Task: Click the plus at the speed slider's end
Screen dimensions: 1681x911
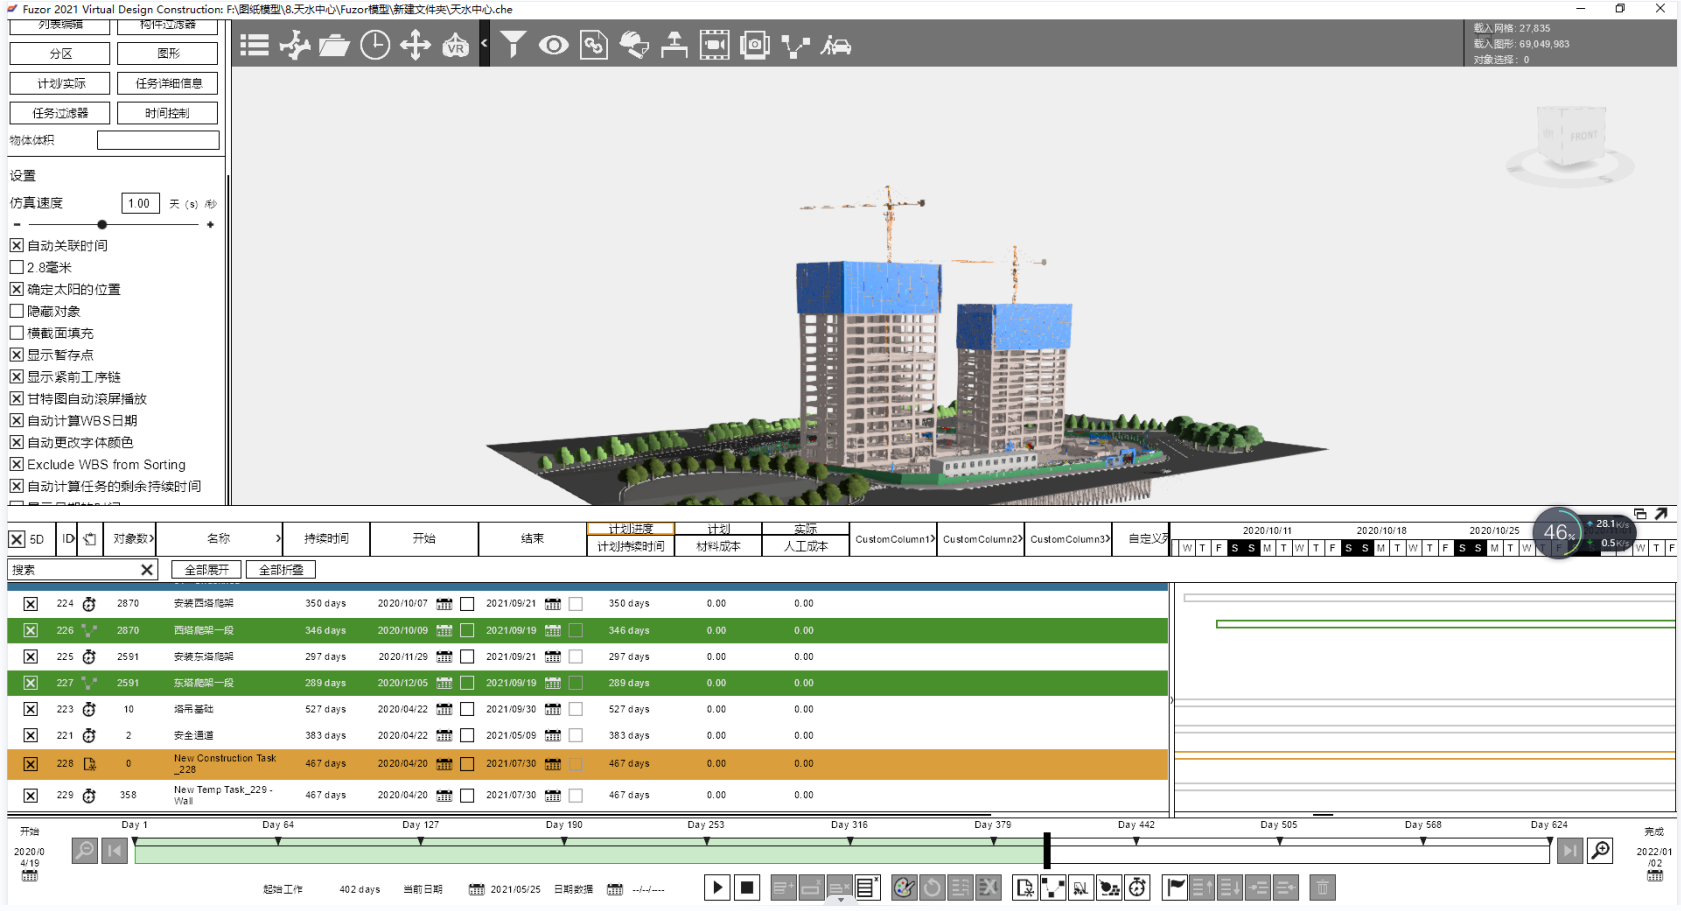Action: click(210, 225)
